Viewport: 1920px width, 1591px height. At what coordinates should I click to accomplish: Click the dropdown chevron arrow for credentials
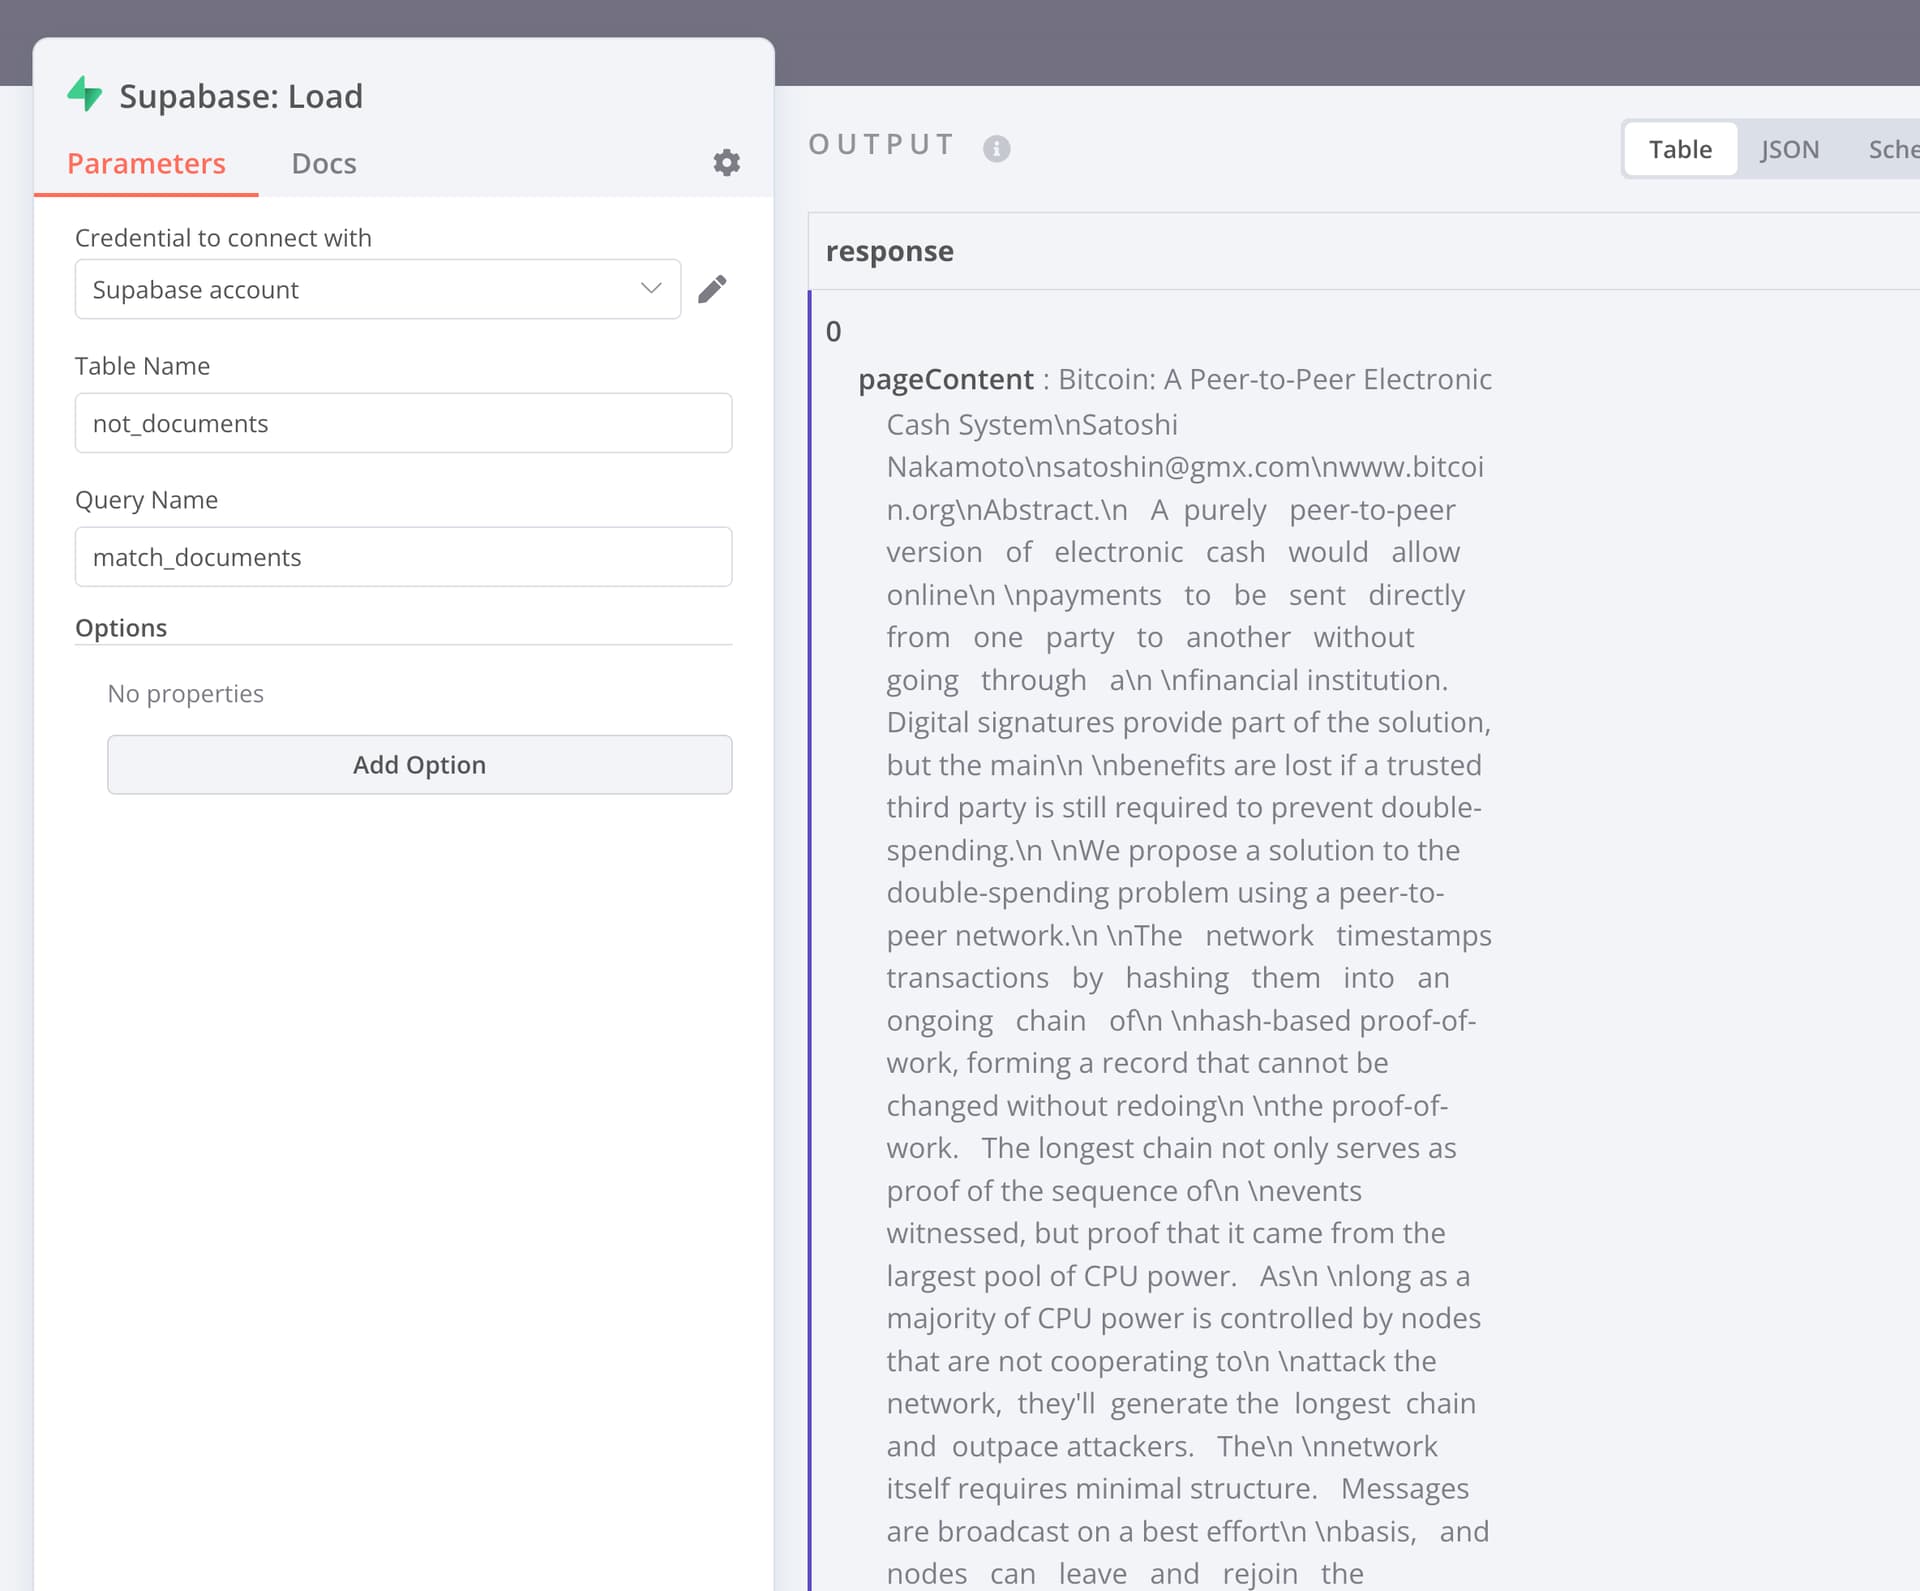[651, 289]
